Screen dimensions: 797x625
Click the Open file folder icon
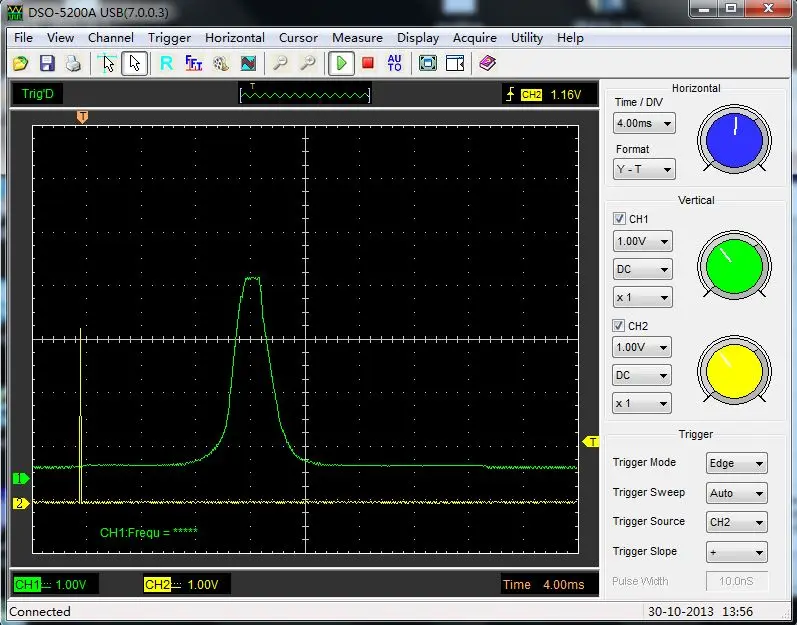20,63
